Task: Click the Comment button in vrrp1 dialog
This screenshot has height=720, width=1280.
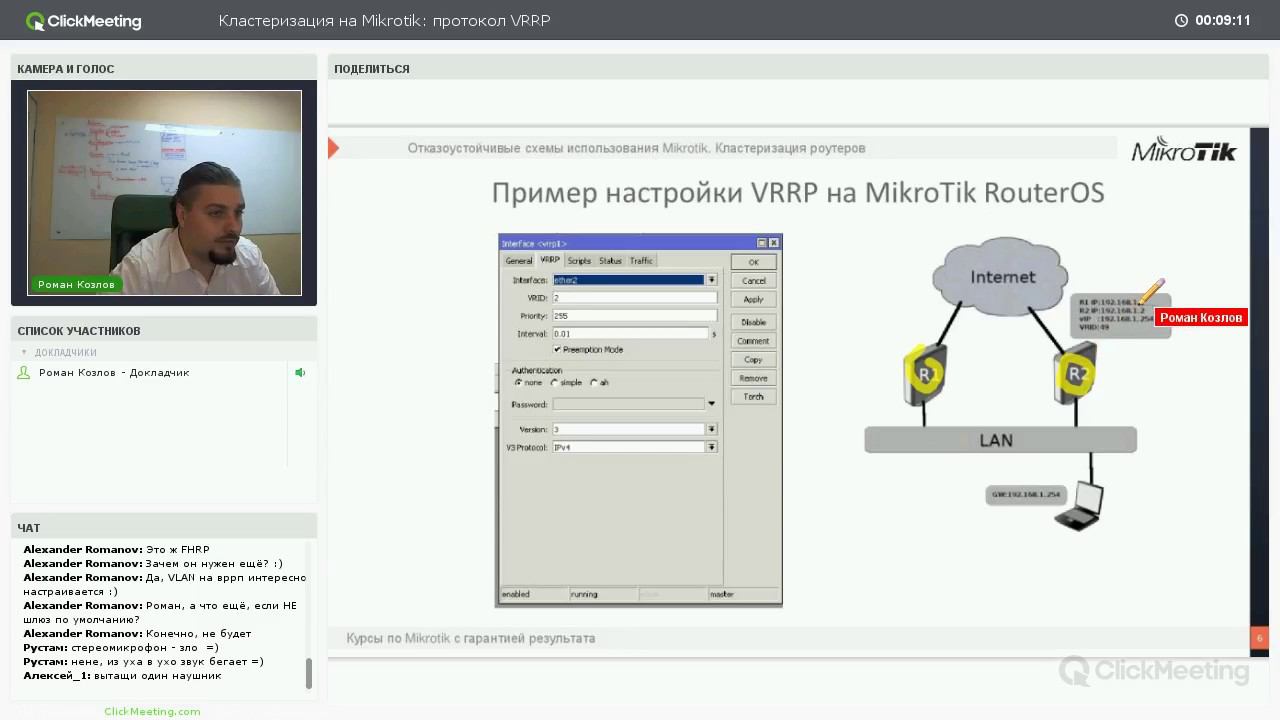Action: 754,341
